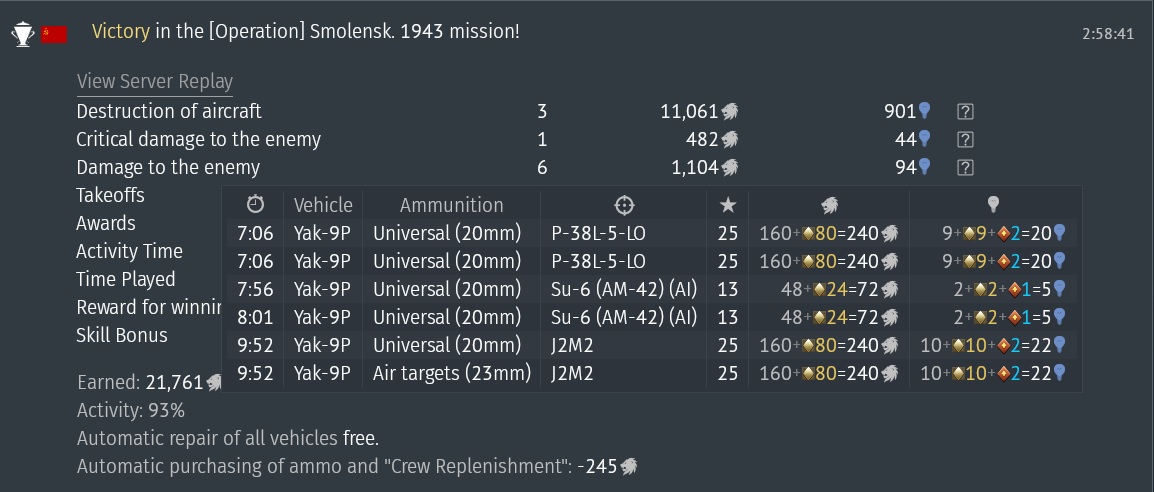The image size is (1154, 492).
Task: Click the crosshair target column header
Action: click(623, 205)
